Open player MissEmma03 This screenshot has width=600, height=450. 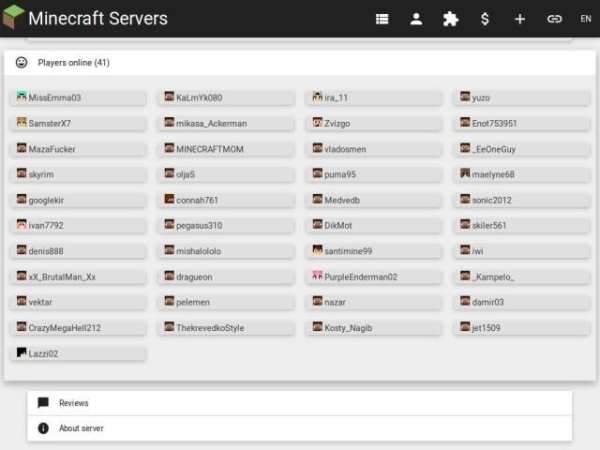click(78, 98)
